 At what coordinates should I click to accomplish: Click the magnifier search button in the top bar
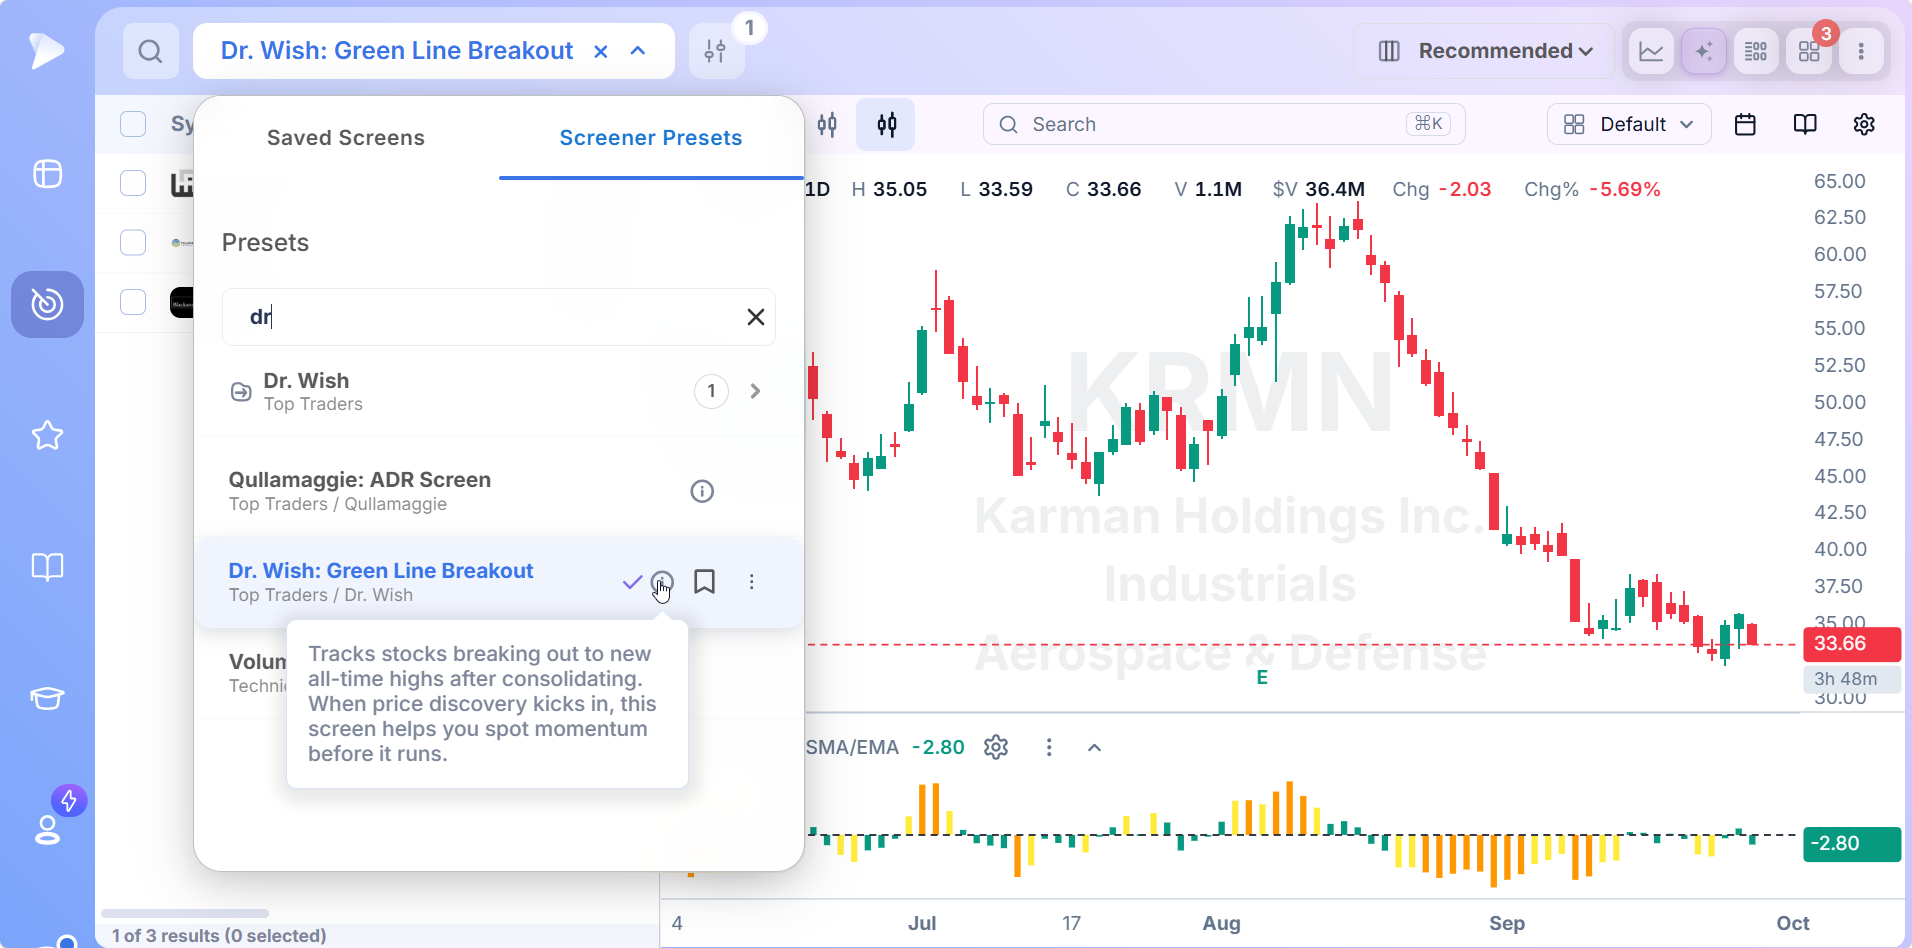pos(151,51)
